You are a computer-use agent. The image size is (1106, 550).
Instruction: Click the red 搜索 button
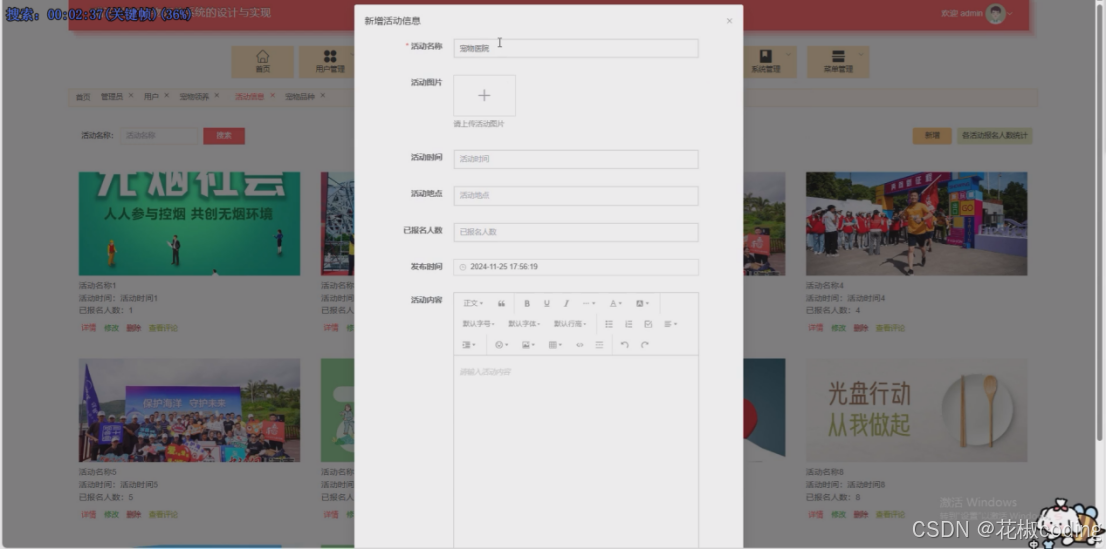[x=224, y=136]
